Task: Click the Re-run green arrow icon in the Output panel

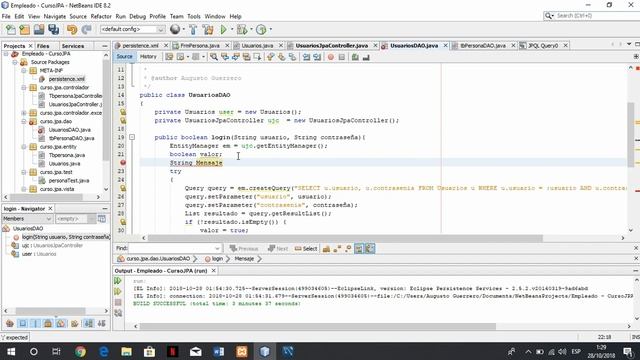Action: point(118,281)
